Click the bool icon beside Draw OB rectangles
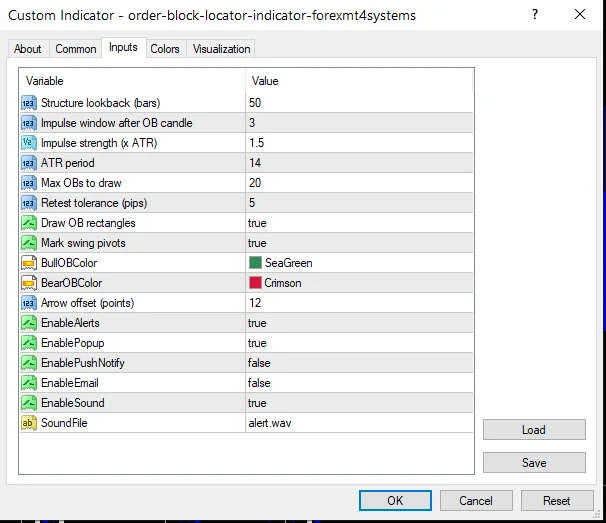The height and width of the screenshot is (523, 606). tap(29, 223)
